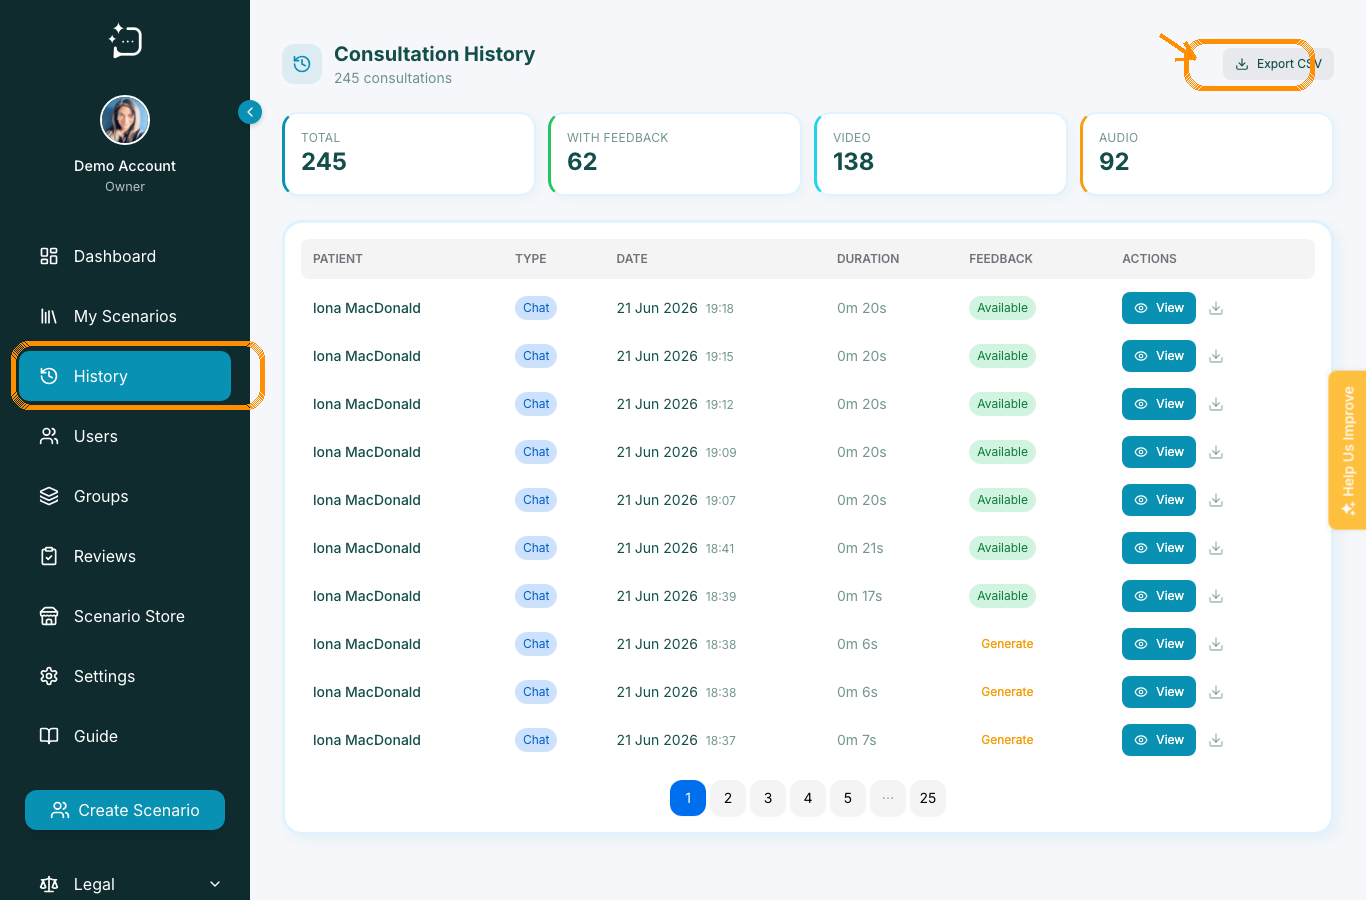
Task: Collapse the sidebar with the chevron arrow
Action: (x=250, y=112)
